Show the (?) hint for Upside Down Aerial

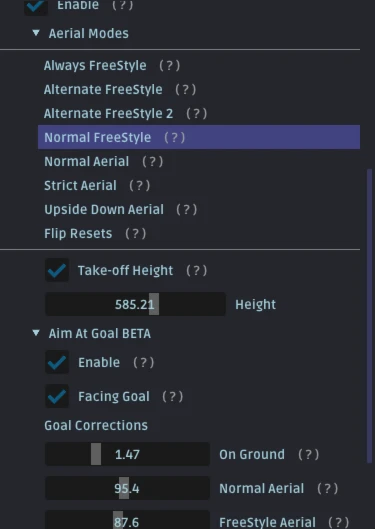click(x=187, y=210)
